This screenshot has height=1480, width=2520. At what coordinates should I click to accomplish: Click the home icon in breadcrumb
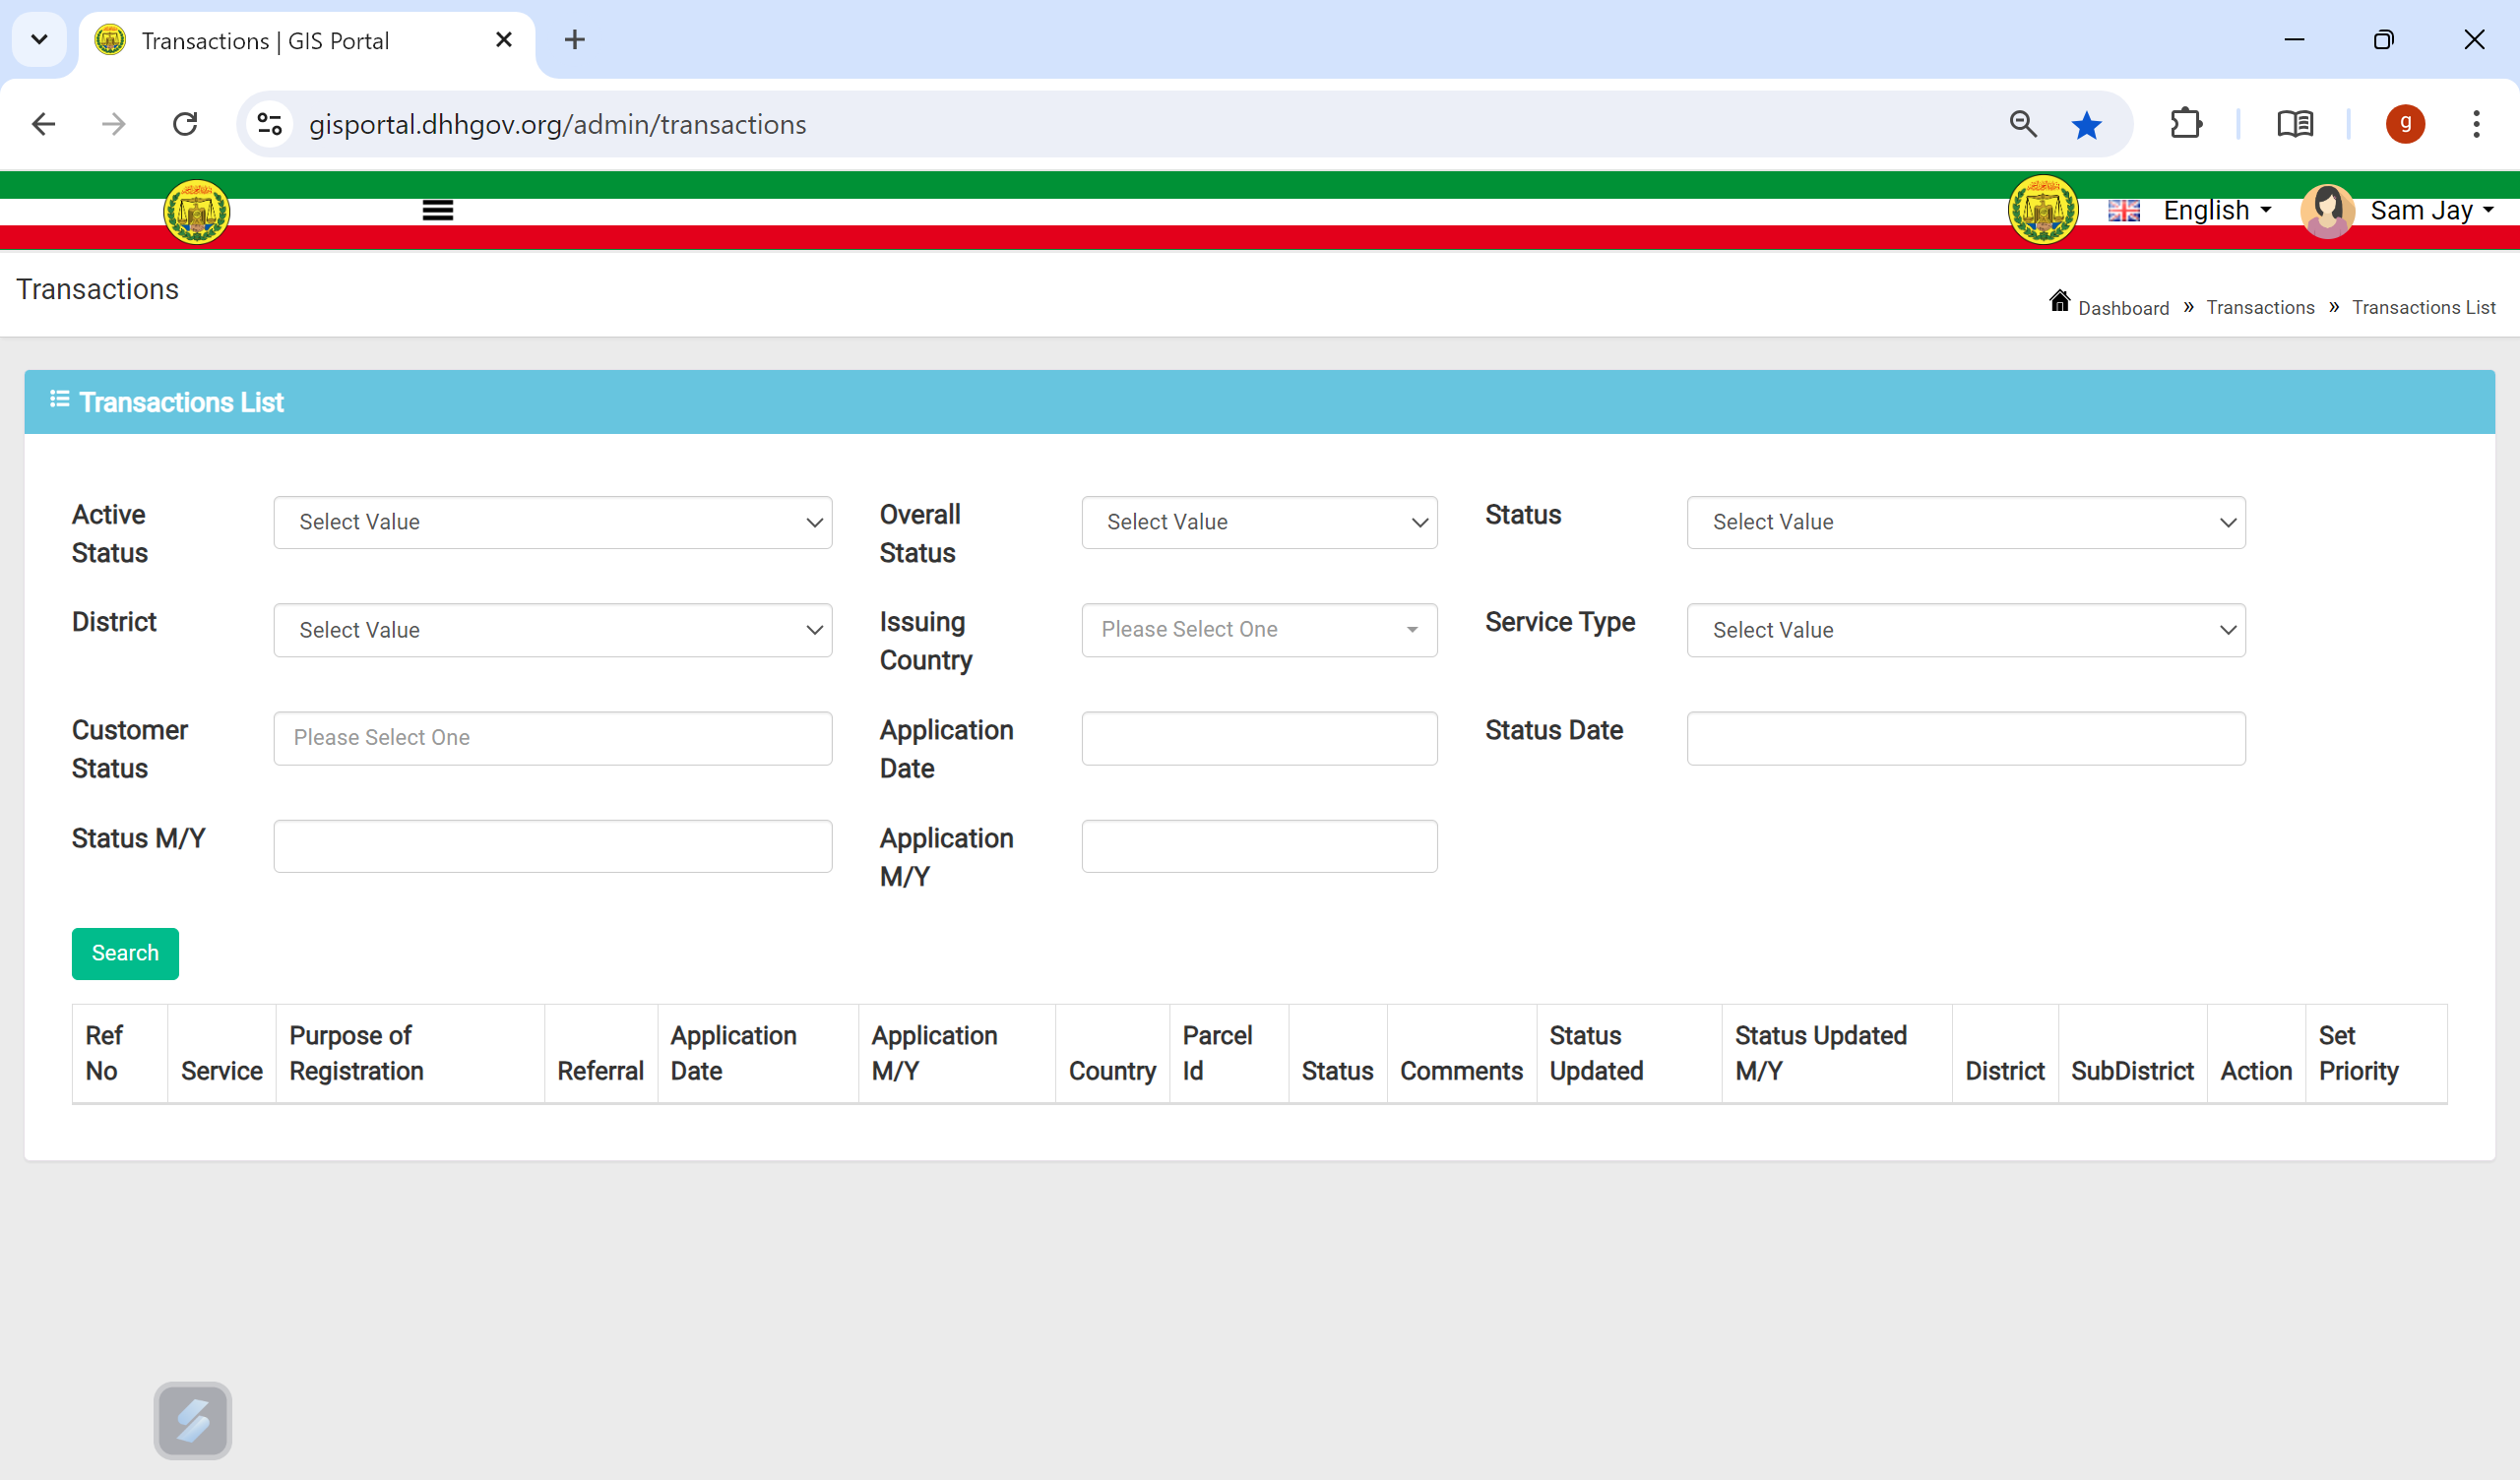point(2059,301)
